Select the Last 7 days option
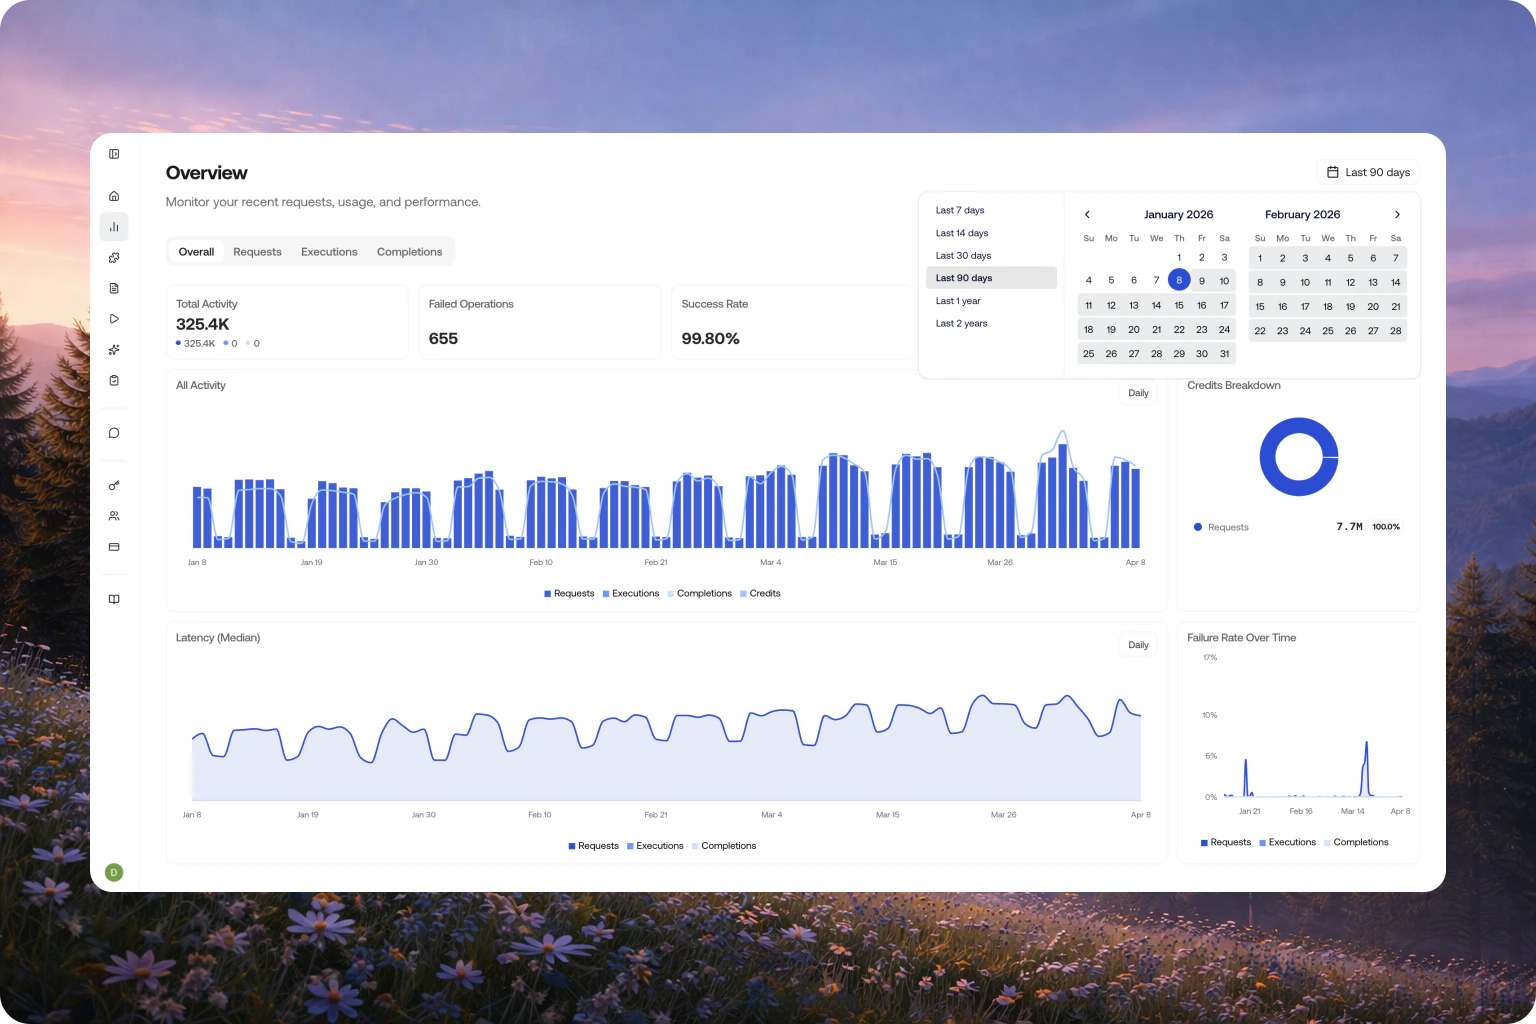Image resolution: width=1536 pixels, height=1024 pixels. 959,210
